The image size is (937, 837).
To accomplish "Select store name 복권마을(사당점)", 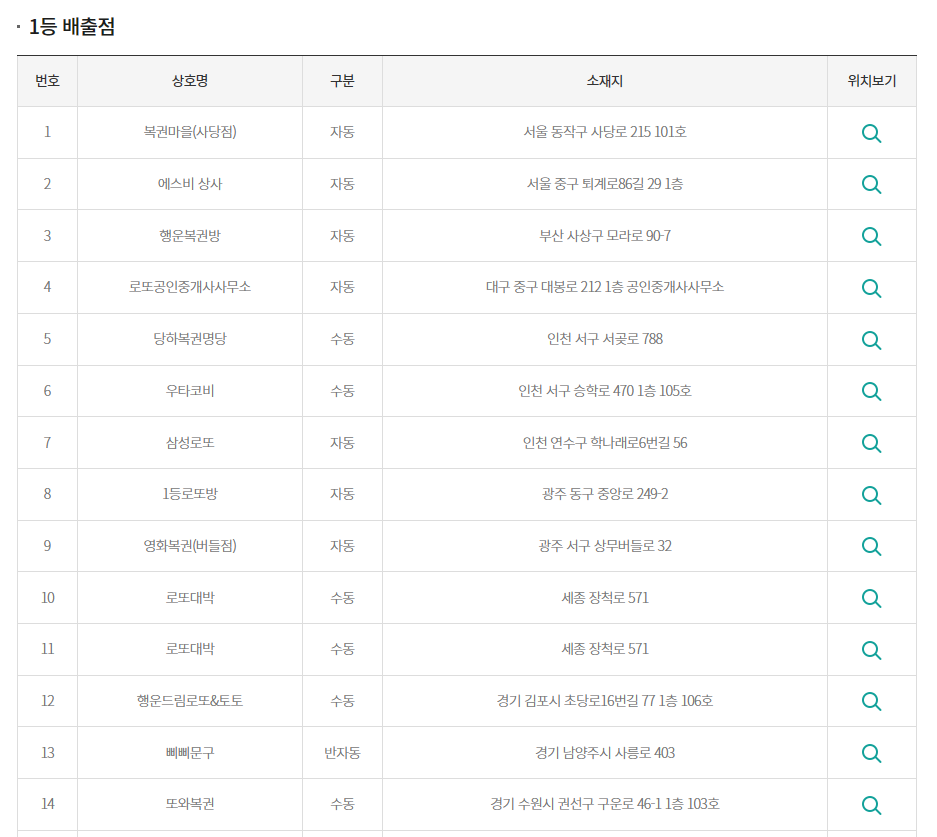I will pyautogui.click(x=190, y=131).
